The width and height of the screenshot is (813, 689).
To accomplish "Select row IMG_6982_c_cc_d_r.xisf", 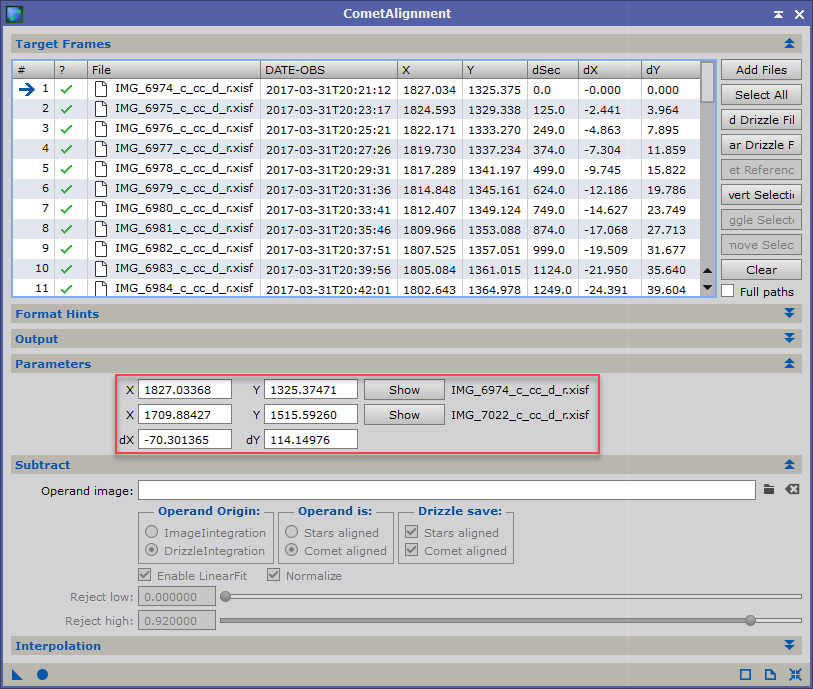I will (x=356, y=249).
